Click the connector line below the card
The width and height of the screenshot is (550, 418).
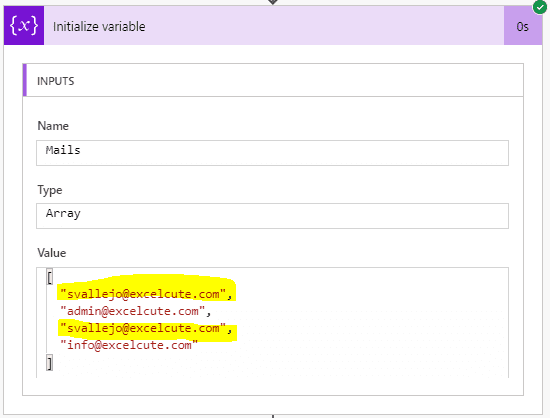273,416
